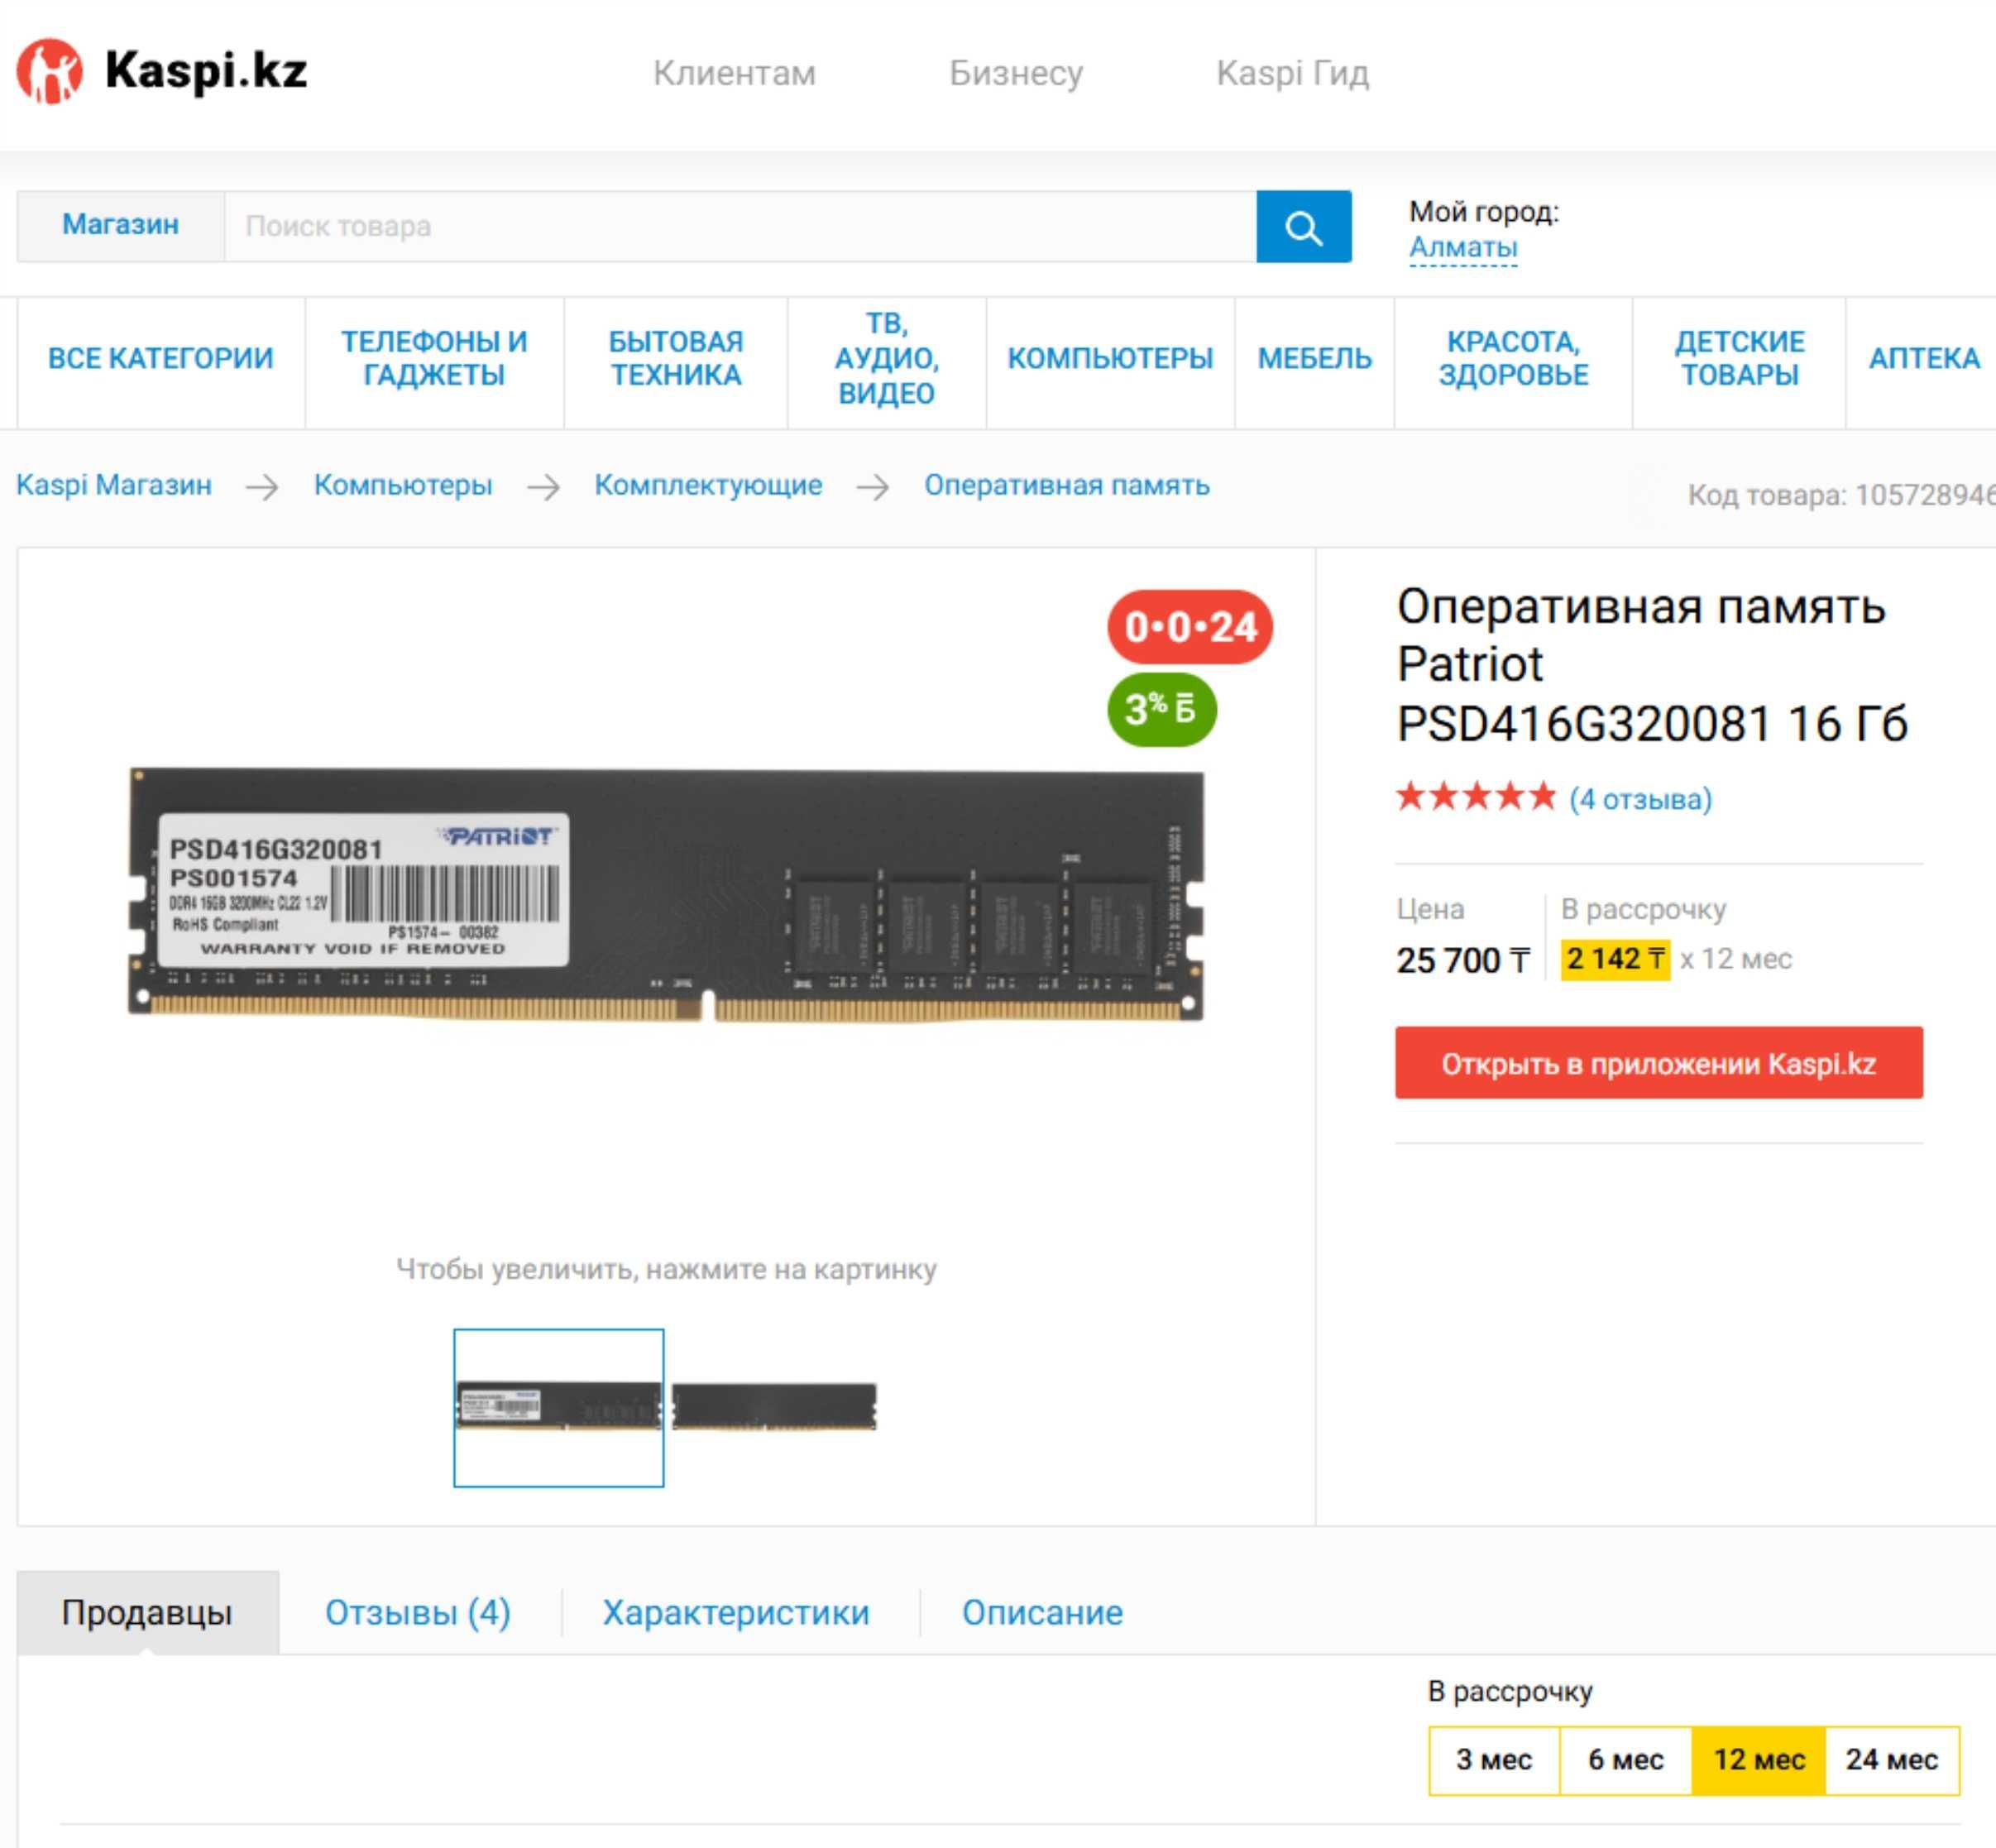
Task: Open ТВ, АУДИО, ВИДЕО category
Action: coord(887,358)
